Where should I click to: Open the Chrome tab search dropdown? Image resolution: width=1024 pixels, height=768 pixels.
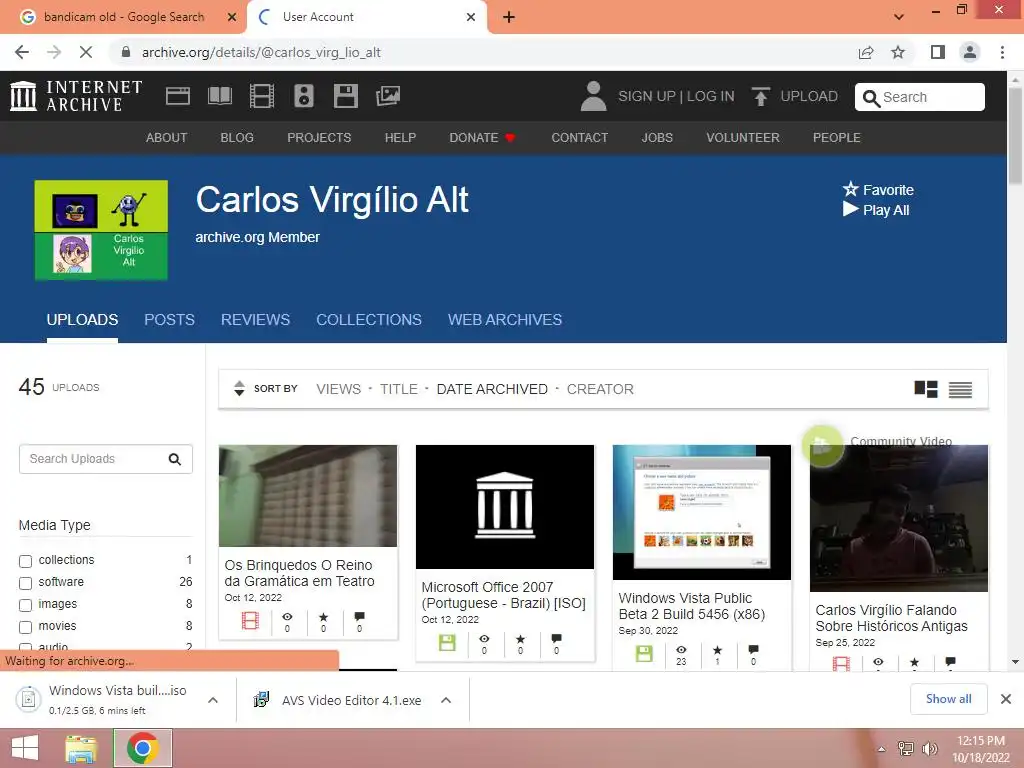899,17
